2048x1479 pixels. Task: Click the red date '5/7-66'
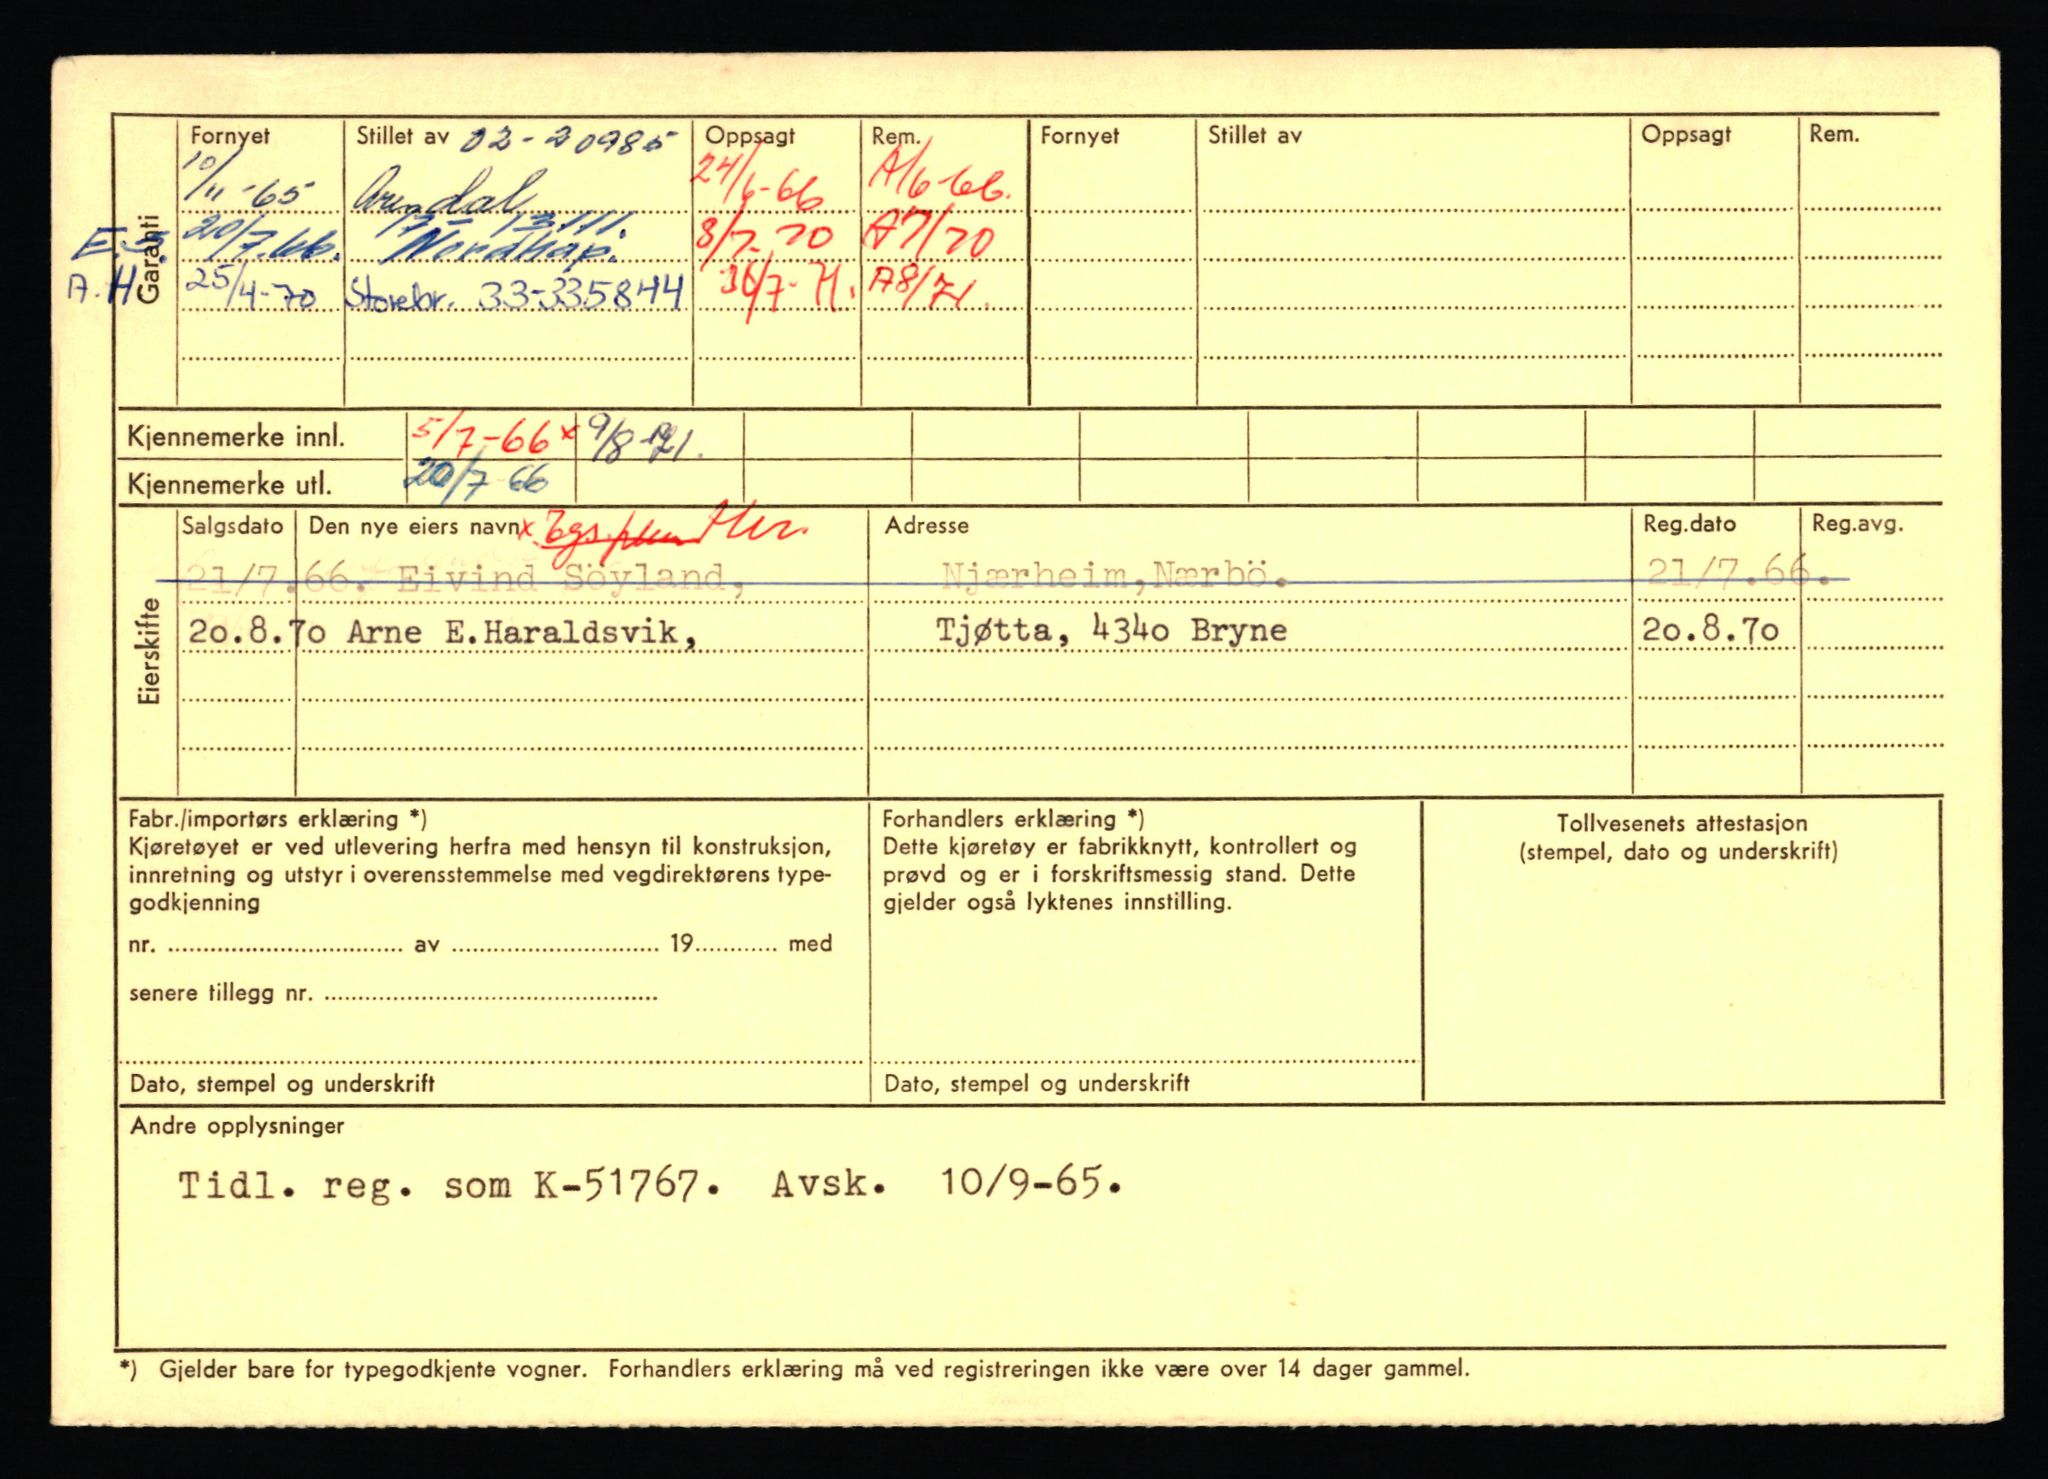pyautogui.click(x=481, y=436)
